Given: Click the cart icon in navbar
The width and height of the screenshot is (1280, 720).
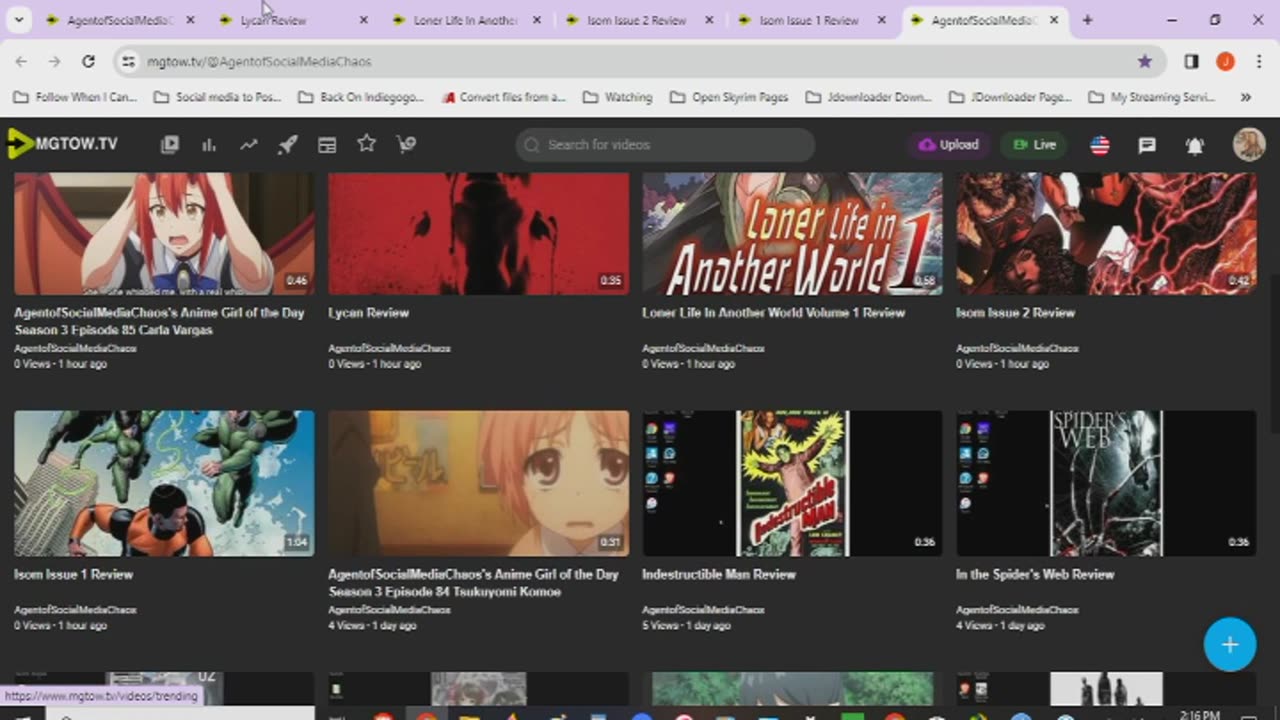Looking at the screenshot, I should (406, 145).
